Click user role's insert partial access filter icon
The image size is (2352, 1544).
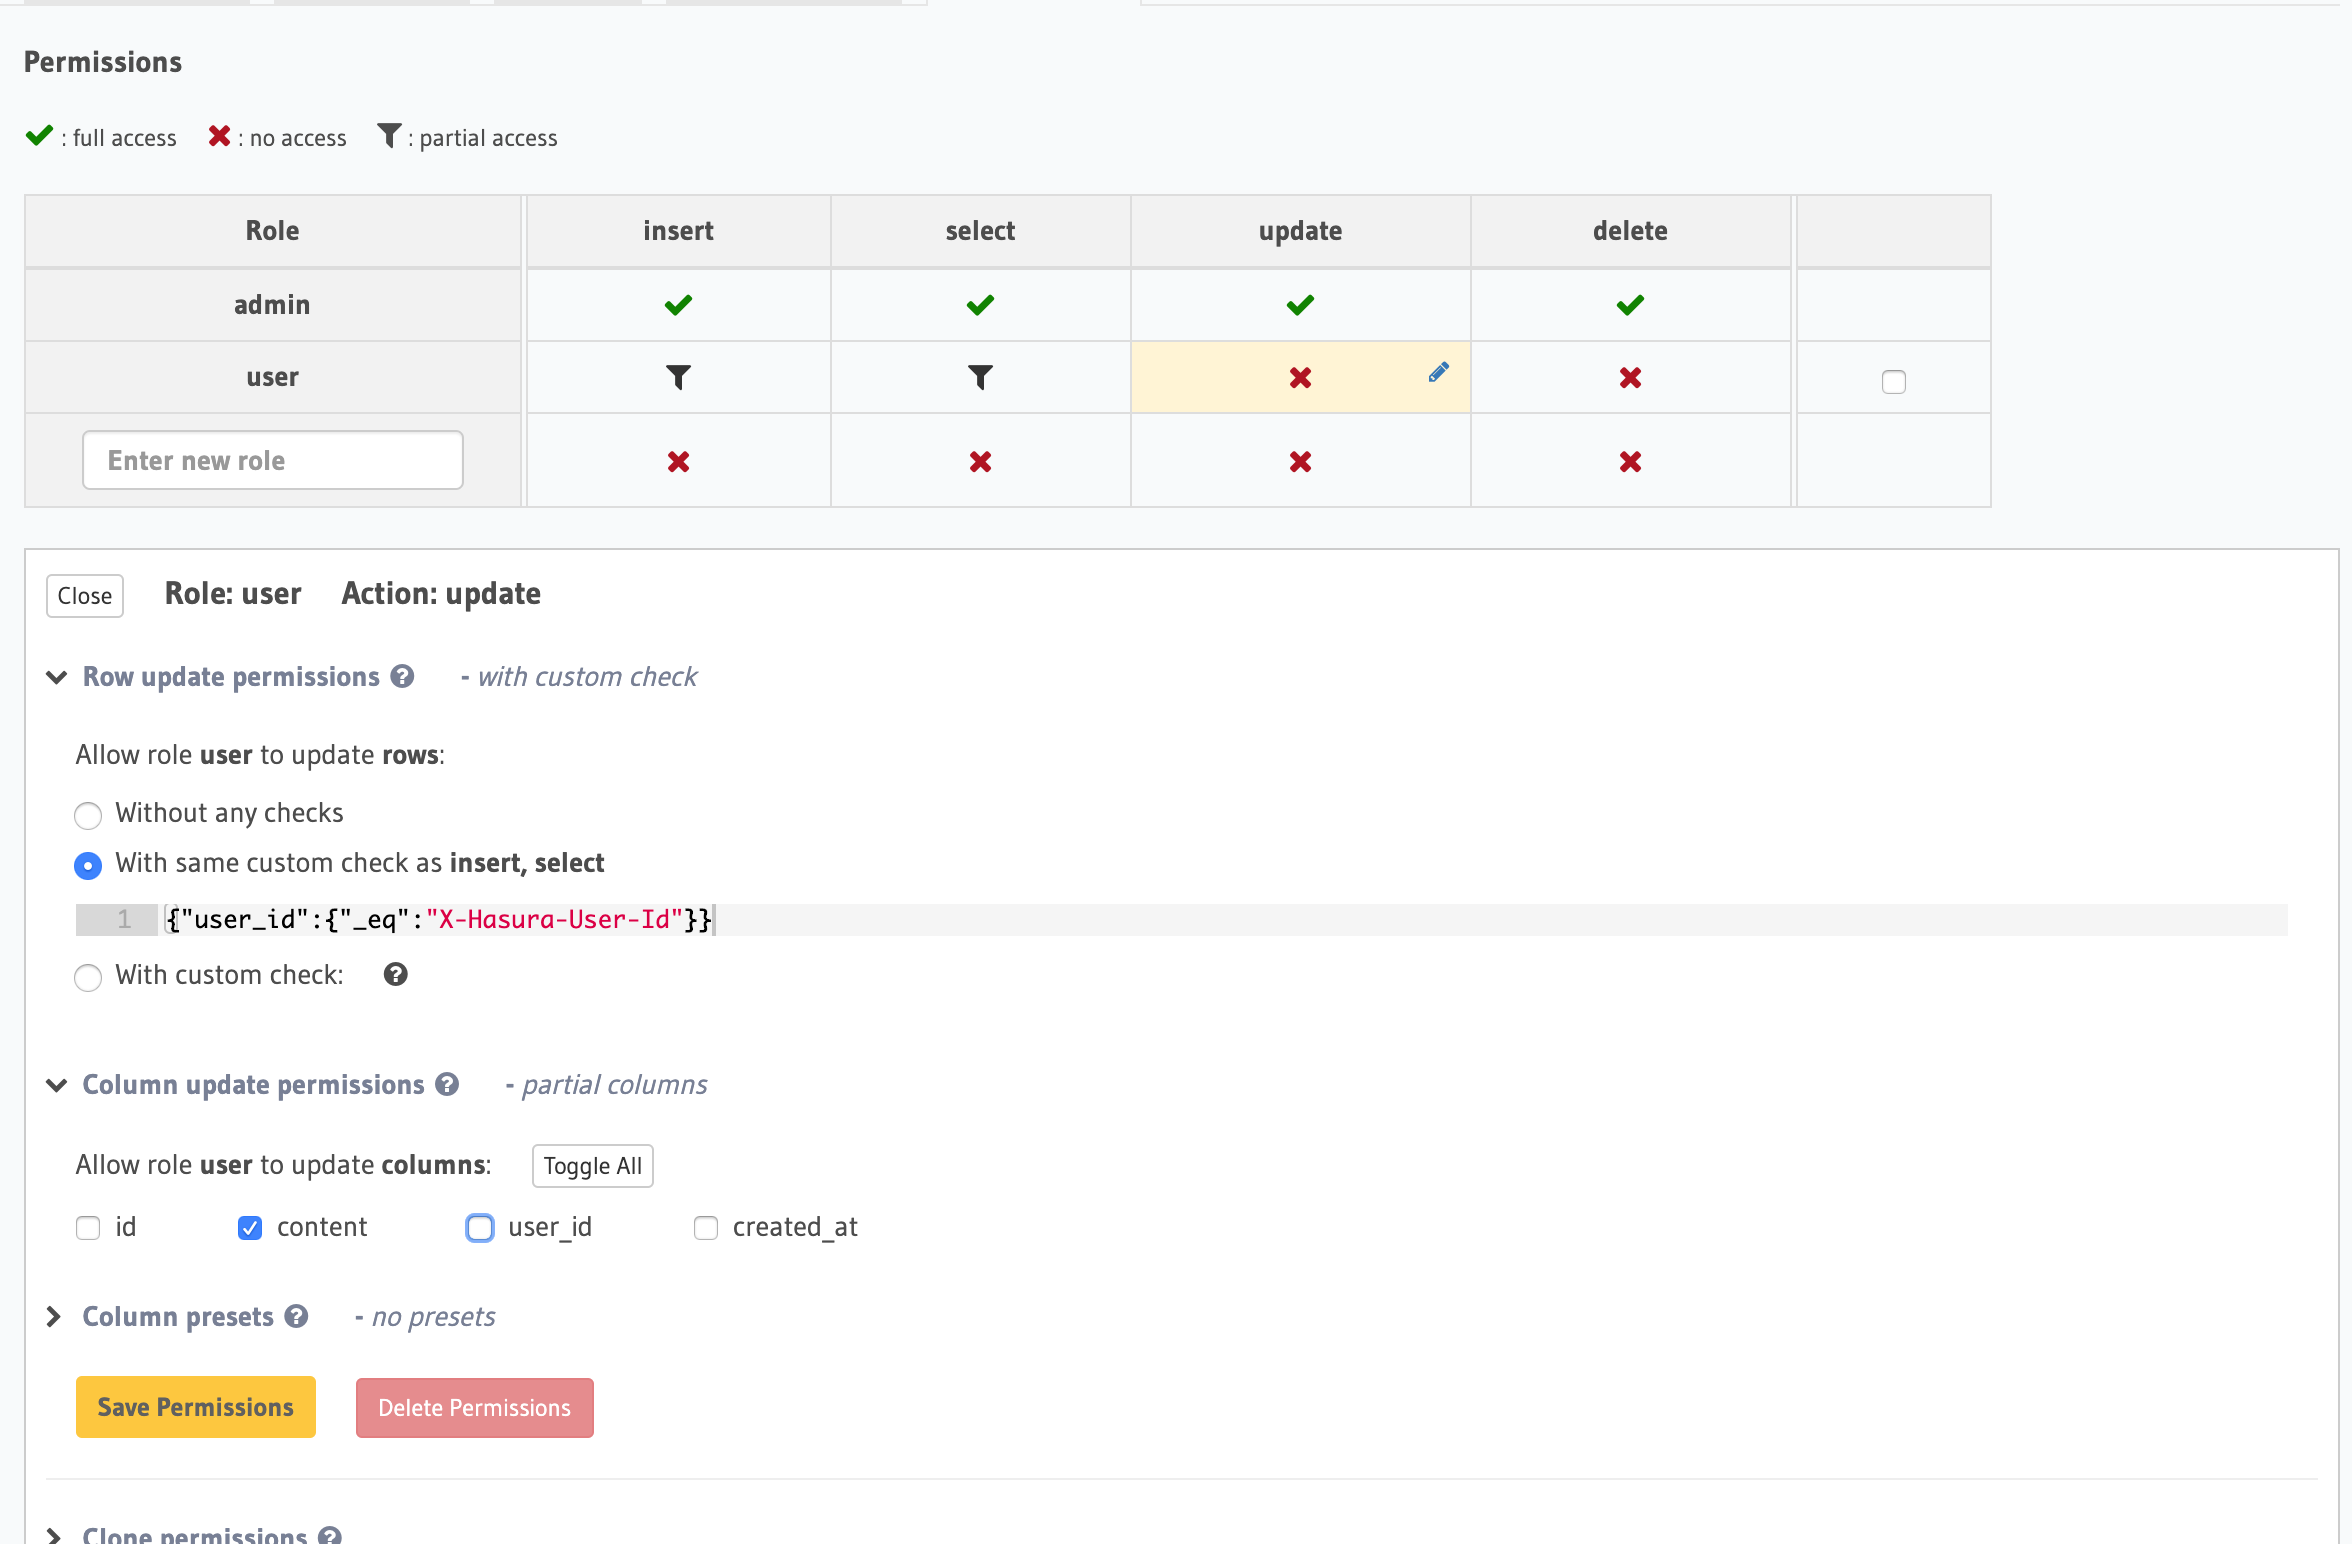678,377
